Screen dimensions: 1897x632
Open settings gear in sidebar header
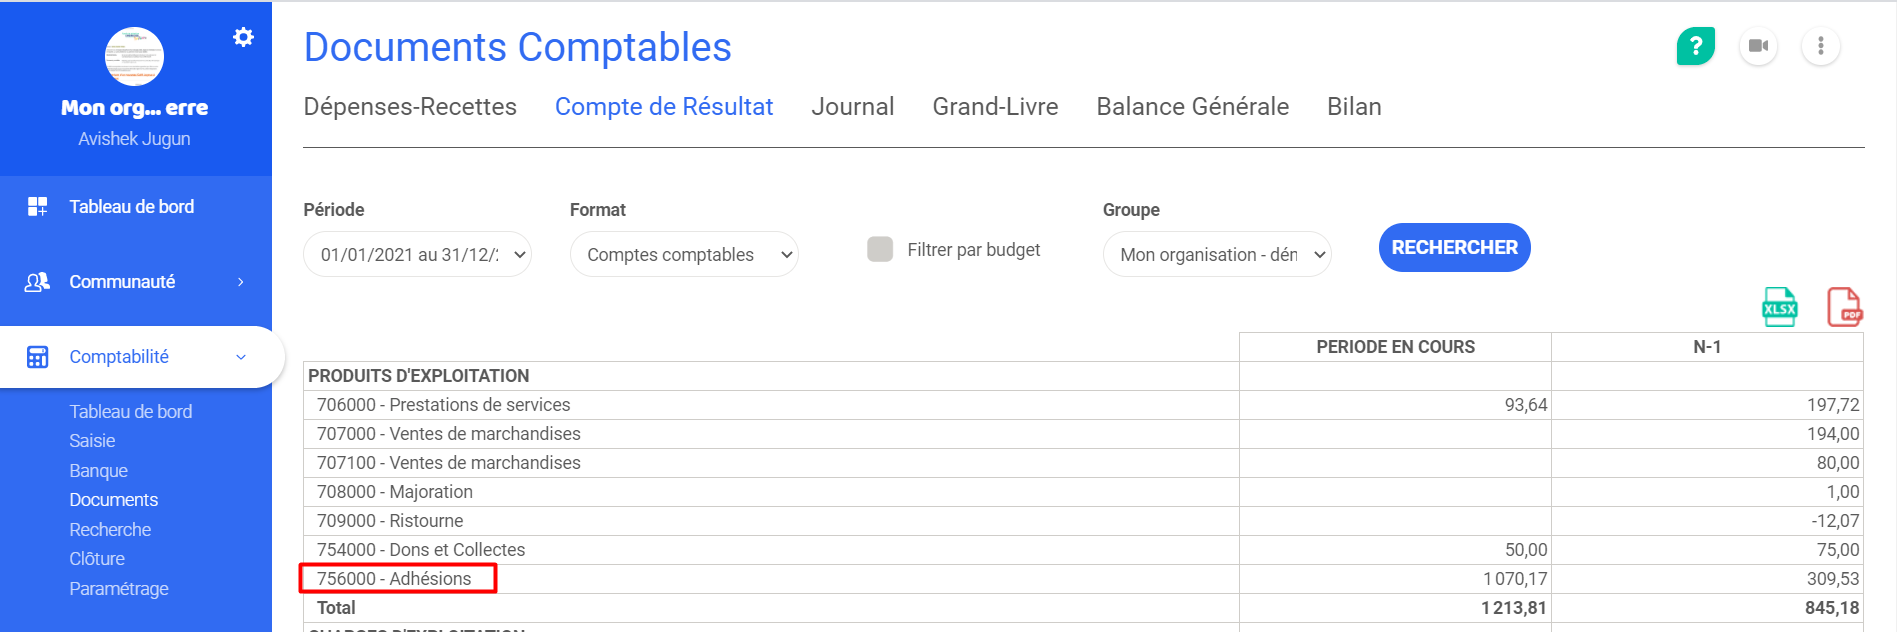pos(243,37)
